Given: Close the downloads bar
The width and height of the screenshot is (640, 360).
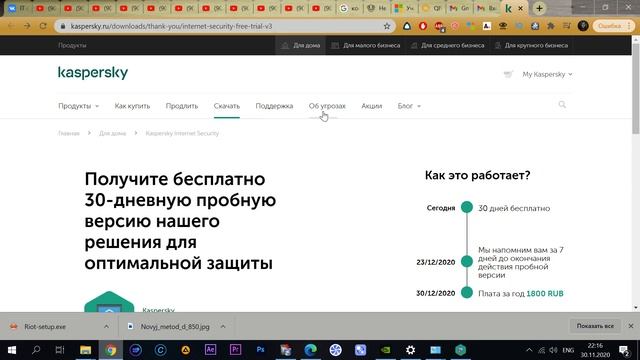Looking at the screenshot, I should pyautogui.click(x=631, y=326).
